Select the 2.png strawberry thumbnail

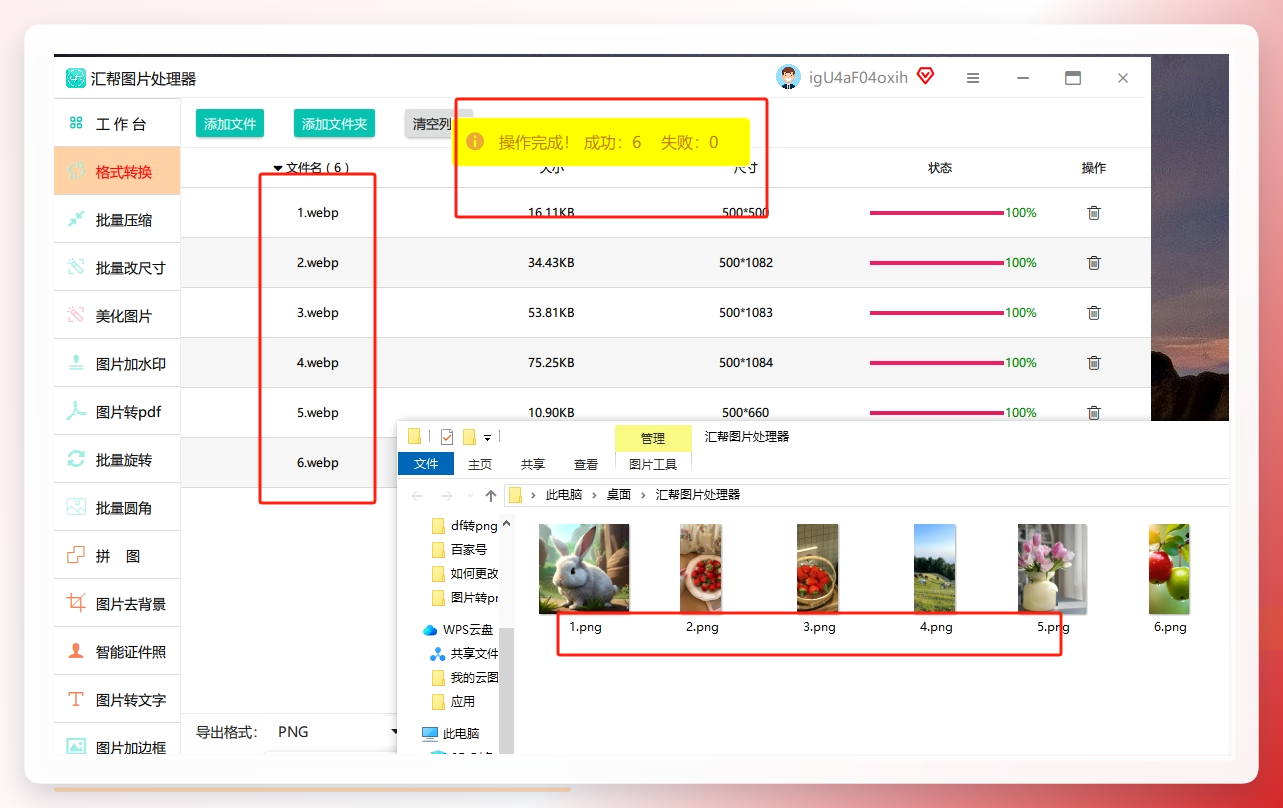coord(701,569)
